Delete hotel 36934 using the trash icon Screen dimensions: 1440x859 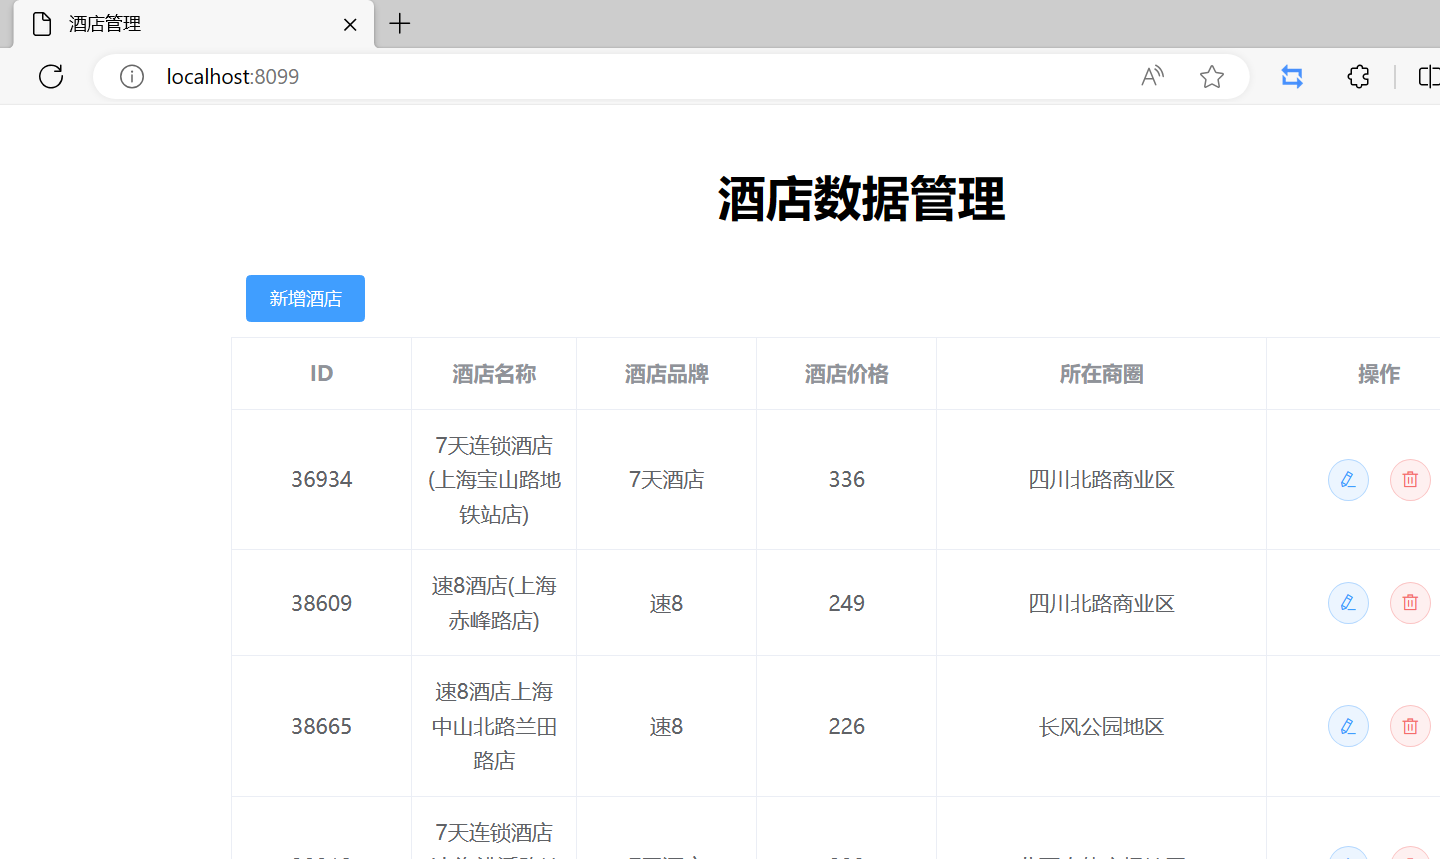pyautogui.click(x=1410, y=480)
